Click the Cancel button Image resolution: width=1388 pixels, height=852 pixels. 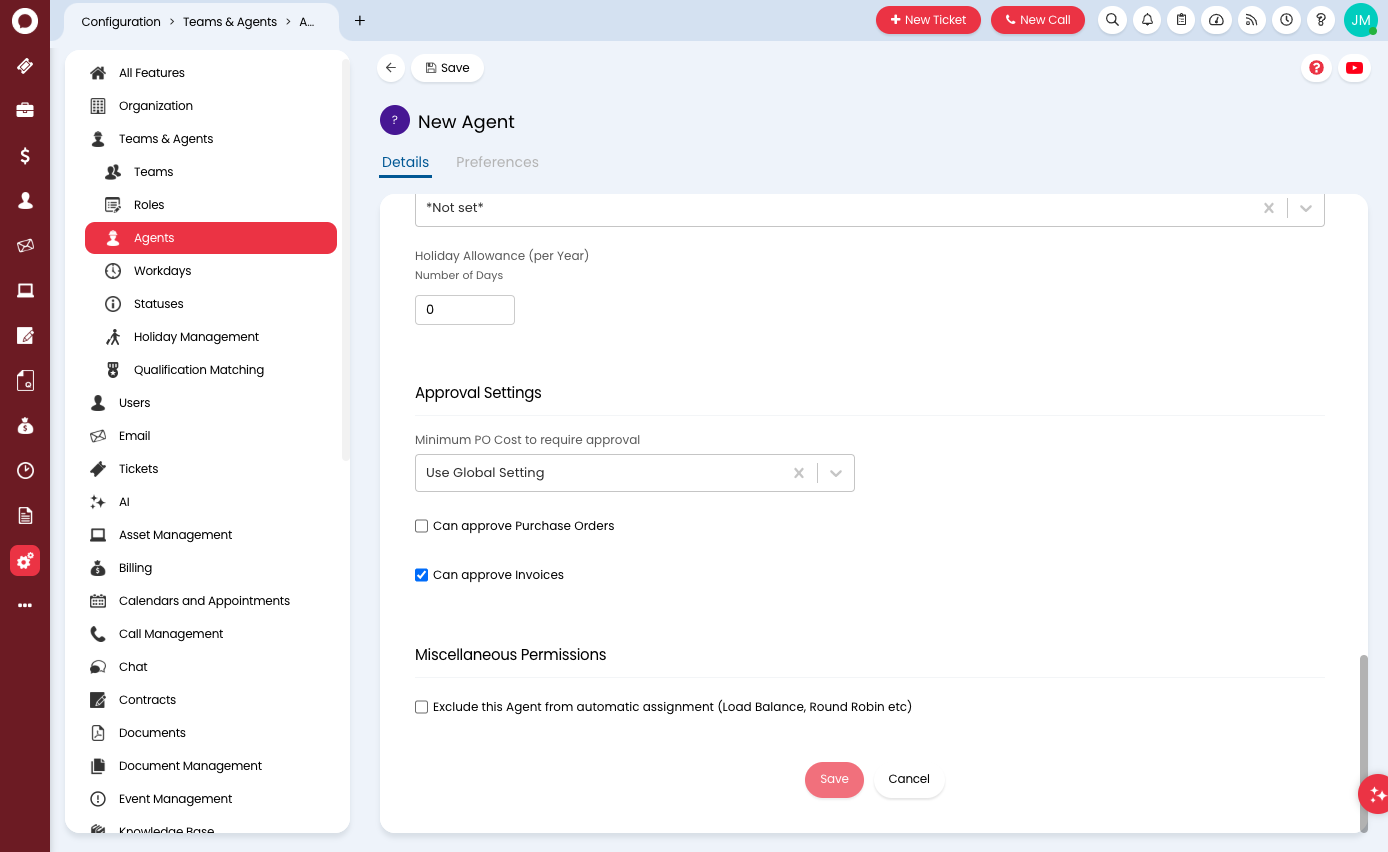click(x=909, y=780)
